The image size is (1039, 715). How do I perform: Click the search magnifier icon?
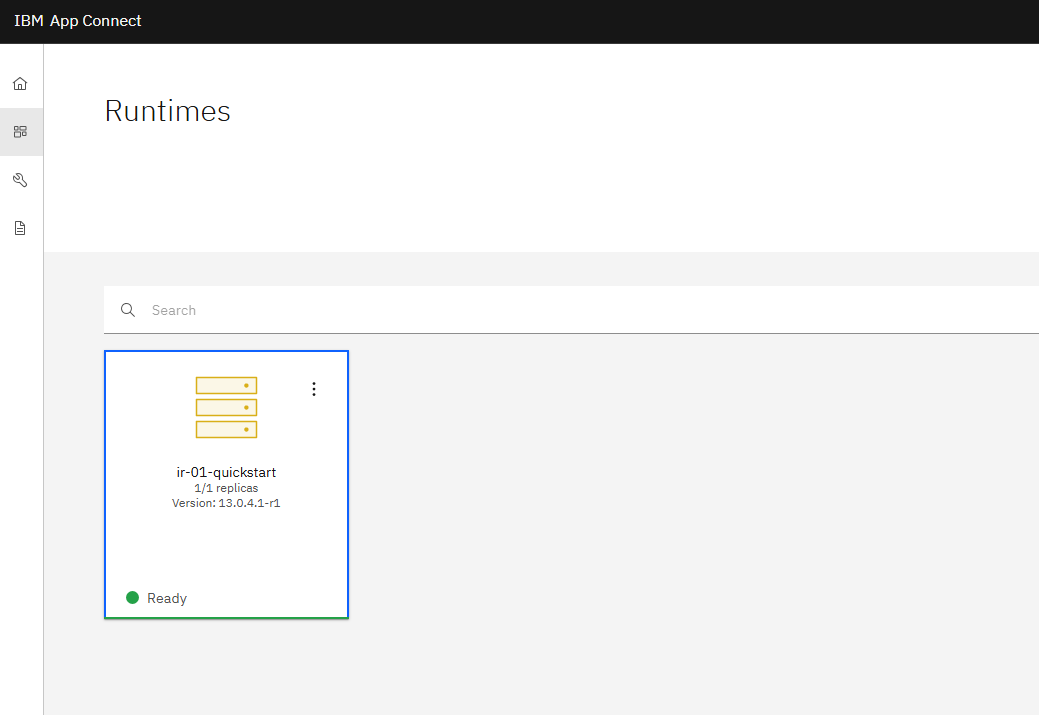pyautogui.click(x=128, y=310)
